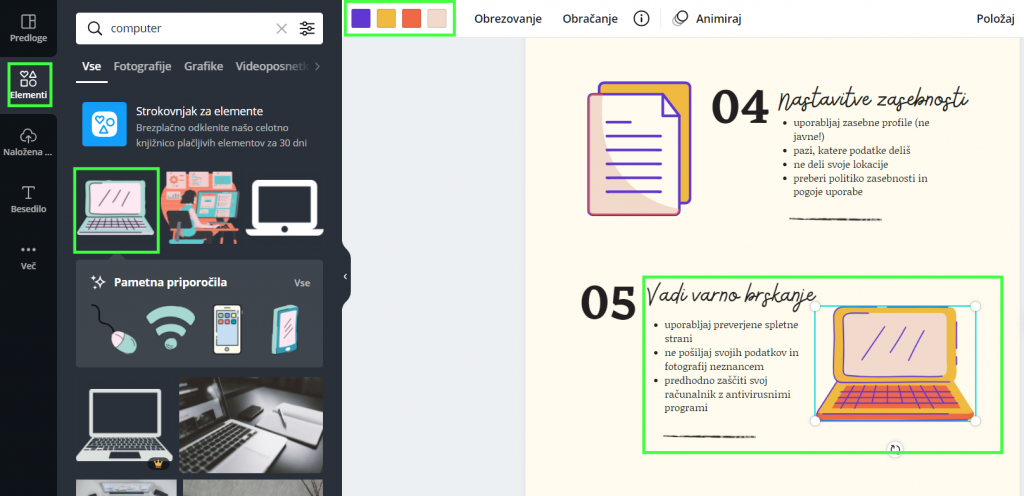Select the white outline laptop graphic

[285, 208]
